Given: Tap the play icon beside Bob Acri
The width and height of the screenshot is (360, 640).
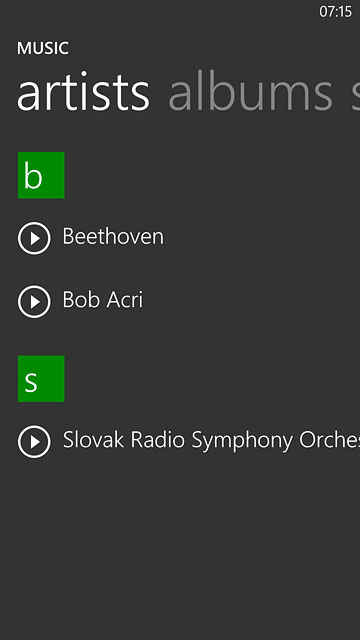Looking at the screenshot, I should (x=34, y=302).
